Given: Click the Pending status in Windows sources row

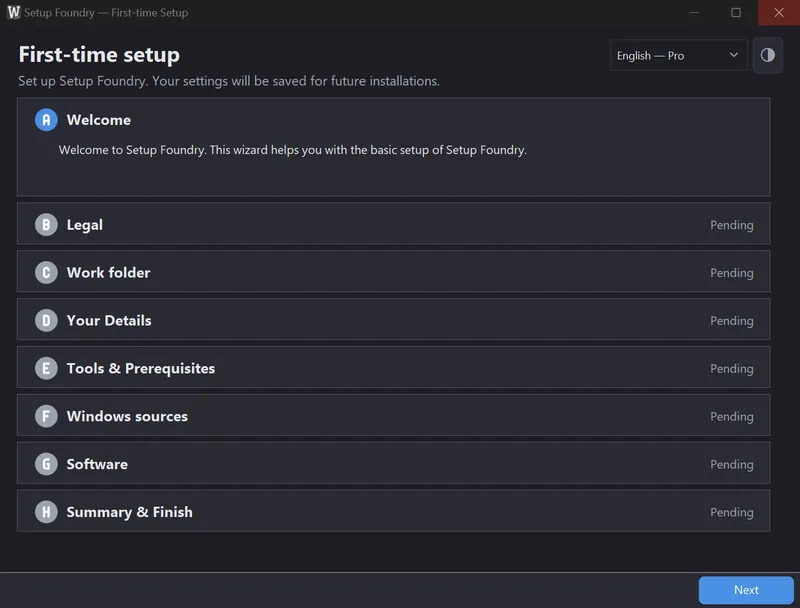Looking at the screenshot, I should [x=731, y=417].
